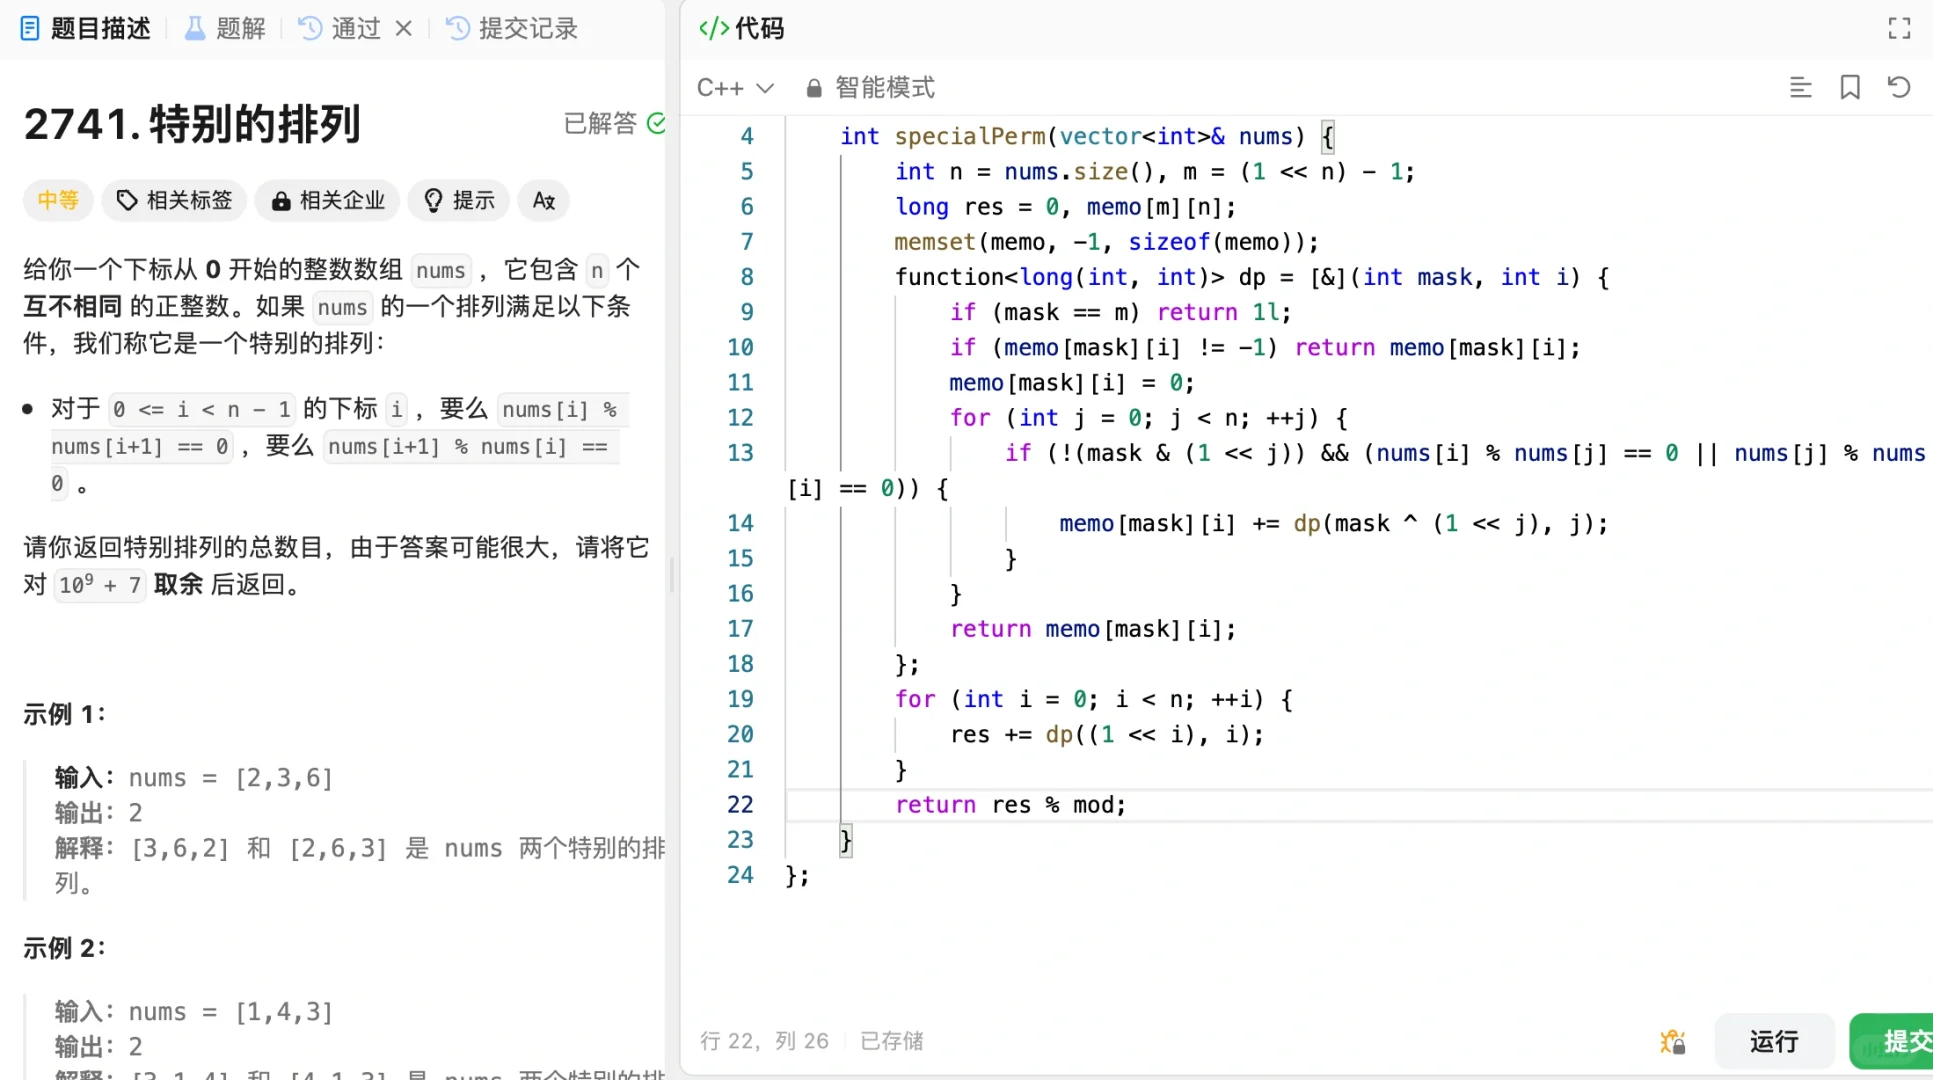Format code with the align icon

pos(1800,88)
